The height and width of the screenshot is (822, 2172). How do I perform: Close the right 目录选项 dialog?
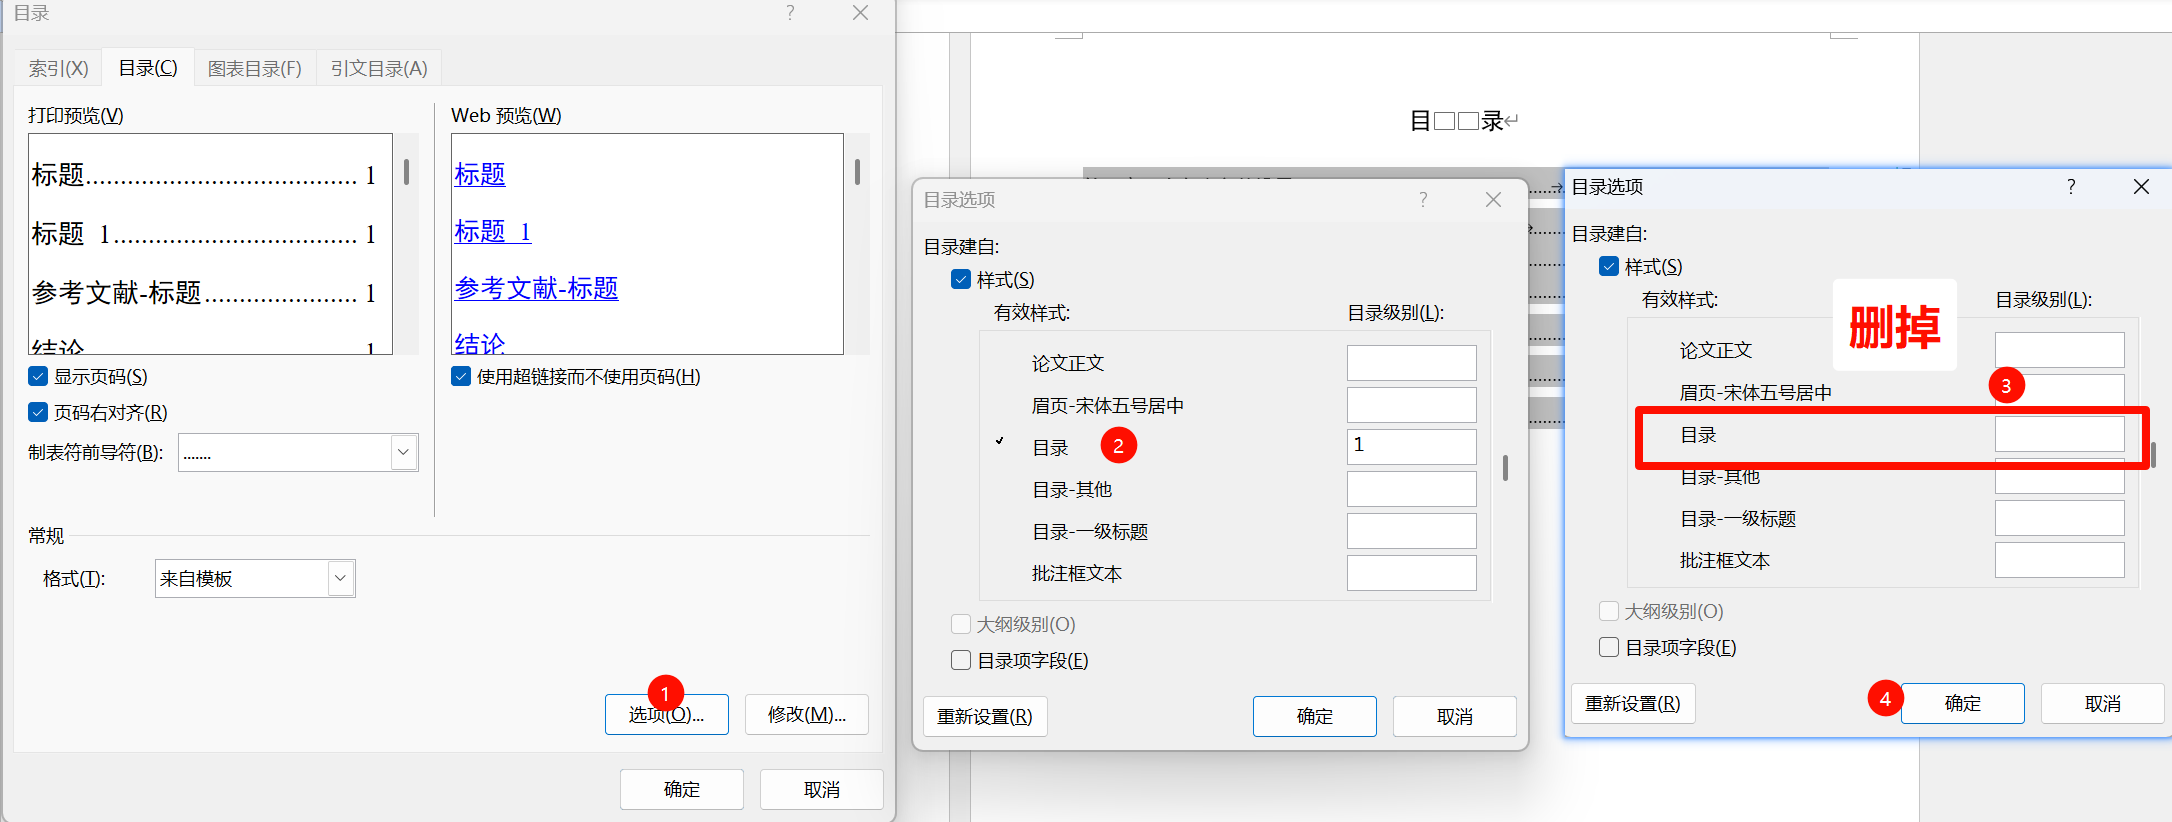2141,187
